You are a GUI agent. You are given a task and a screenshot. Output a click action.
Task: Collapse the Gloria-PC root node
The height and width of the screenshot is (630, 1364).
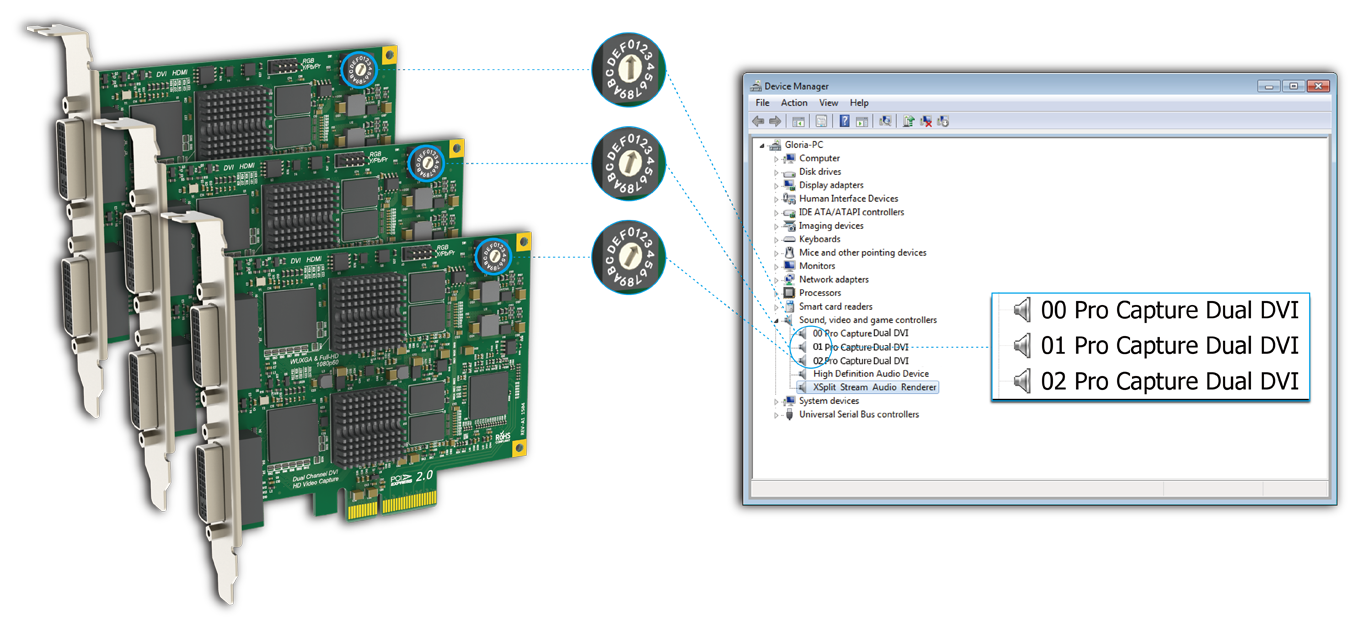click(763, 146)
